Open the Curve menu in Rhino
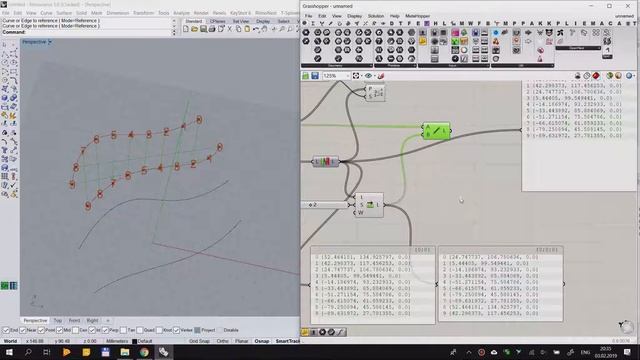Screen dimensions: 640x360 [46, 13]
